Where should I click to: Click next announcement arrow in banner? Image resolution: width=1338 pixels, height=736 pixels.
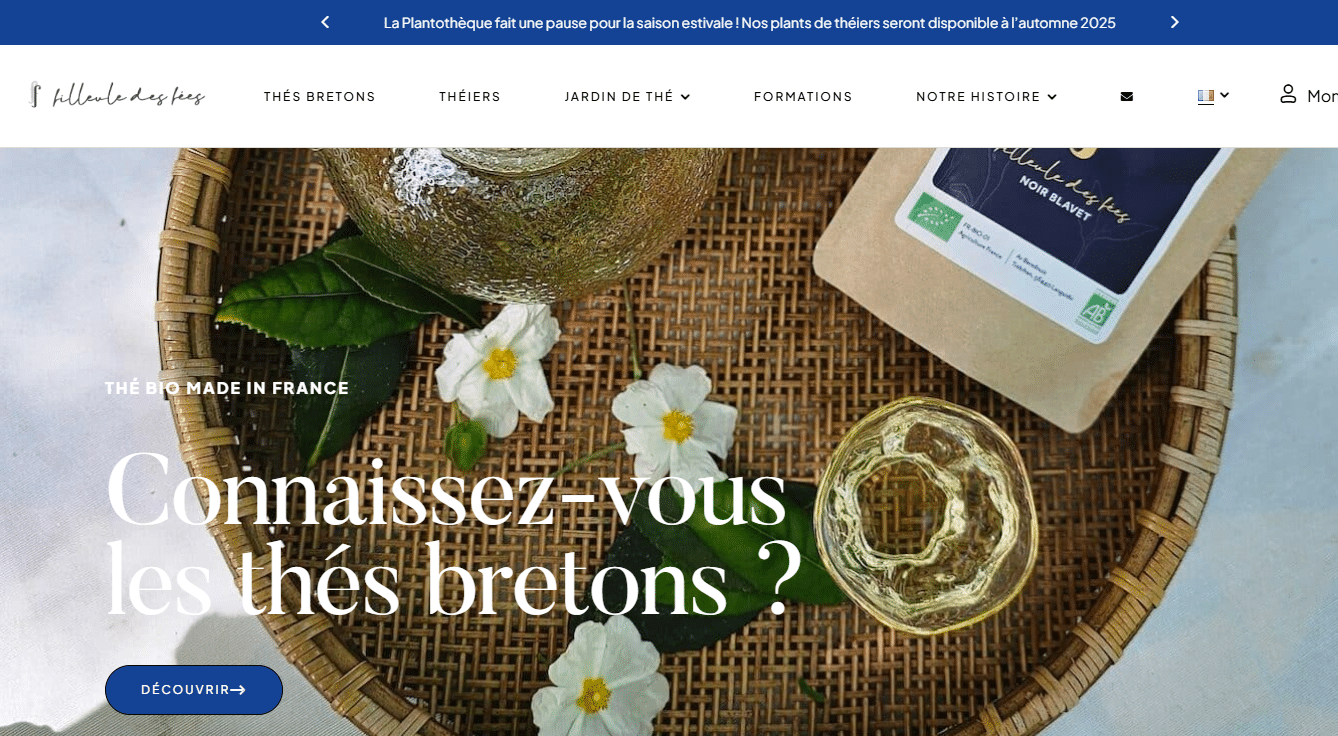point(1174,22)
